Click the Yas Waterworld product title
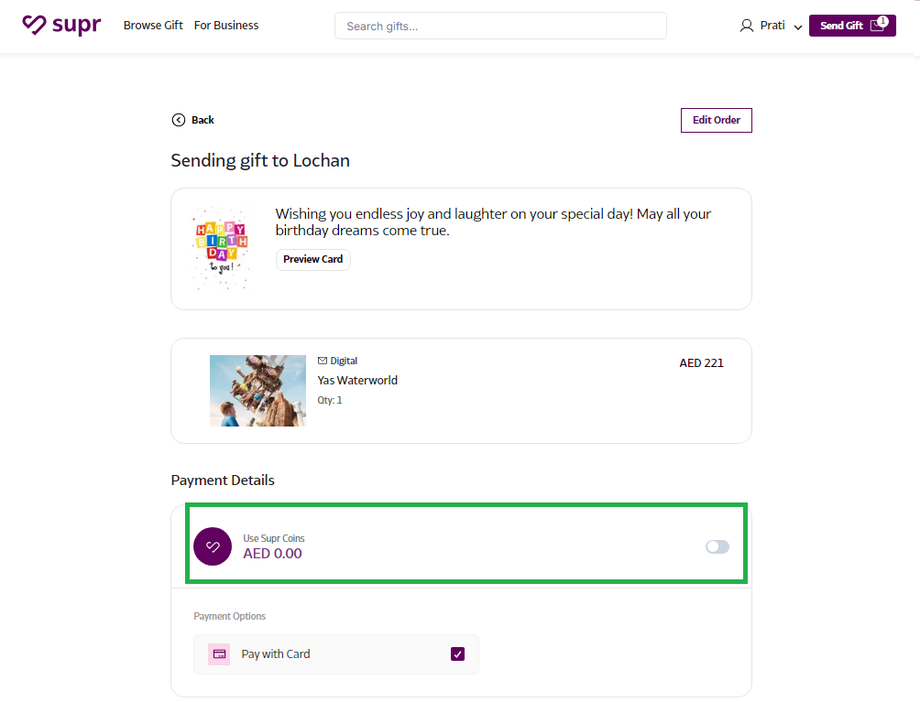This screenshot has width=920, height=702. (x=357, y=380)
